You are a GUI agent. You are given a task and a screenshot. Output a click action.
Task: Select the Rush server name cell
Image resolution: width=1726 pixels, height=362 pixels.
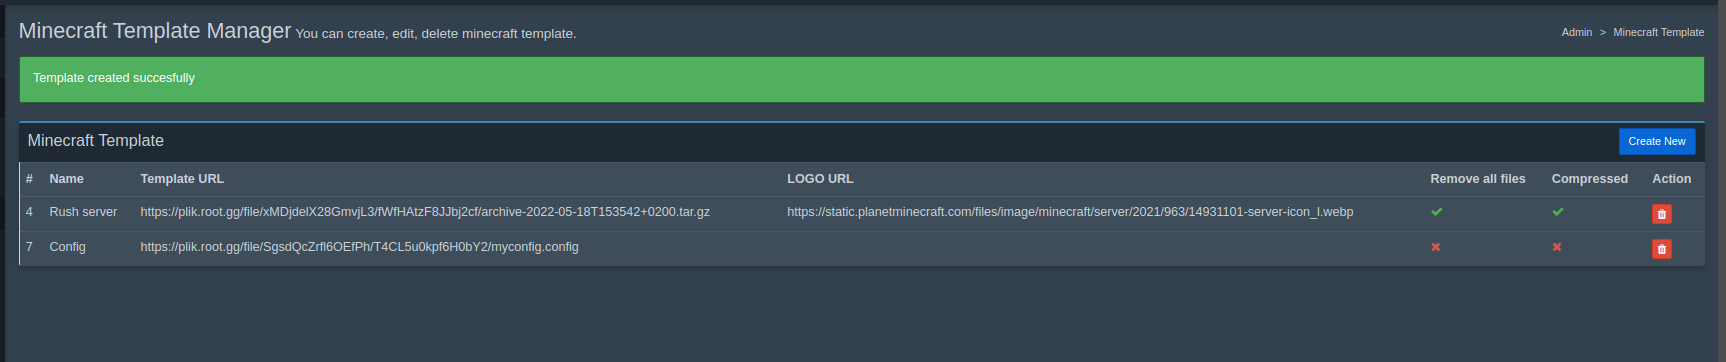pyautogui.click(x=83, y=212)
